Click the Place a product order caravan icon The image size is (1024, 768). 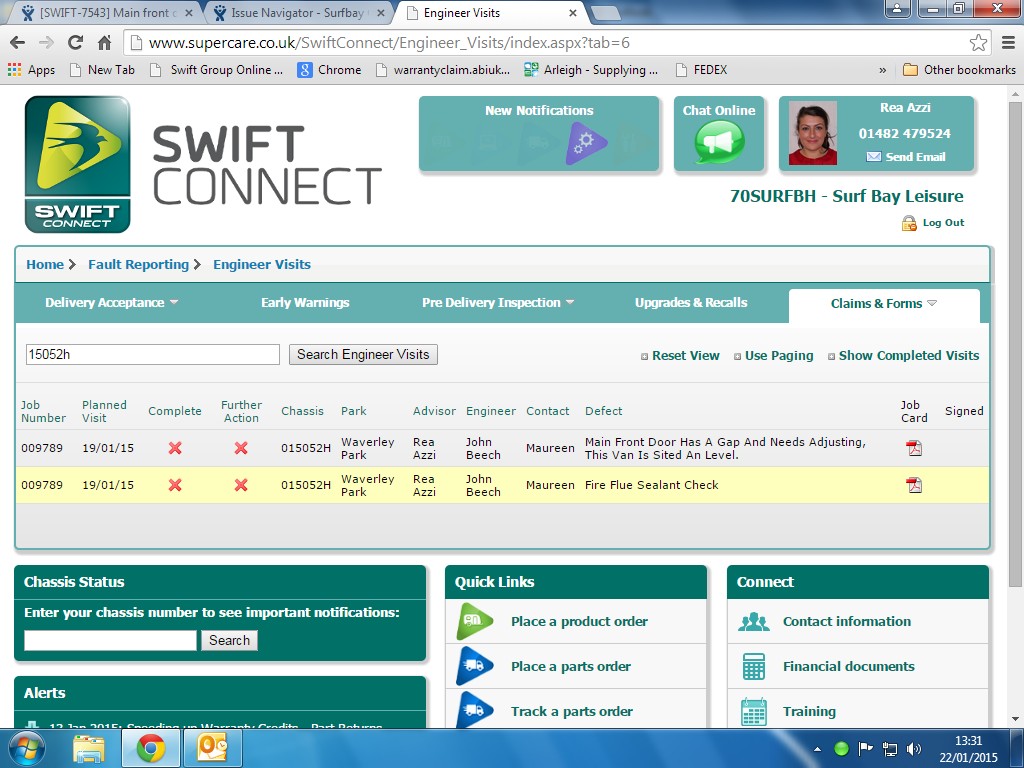[x=475, y=622]
